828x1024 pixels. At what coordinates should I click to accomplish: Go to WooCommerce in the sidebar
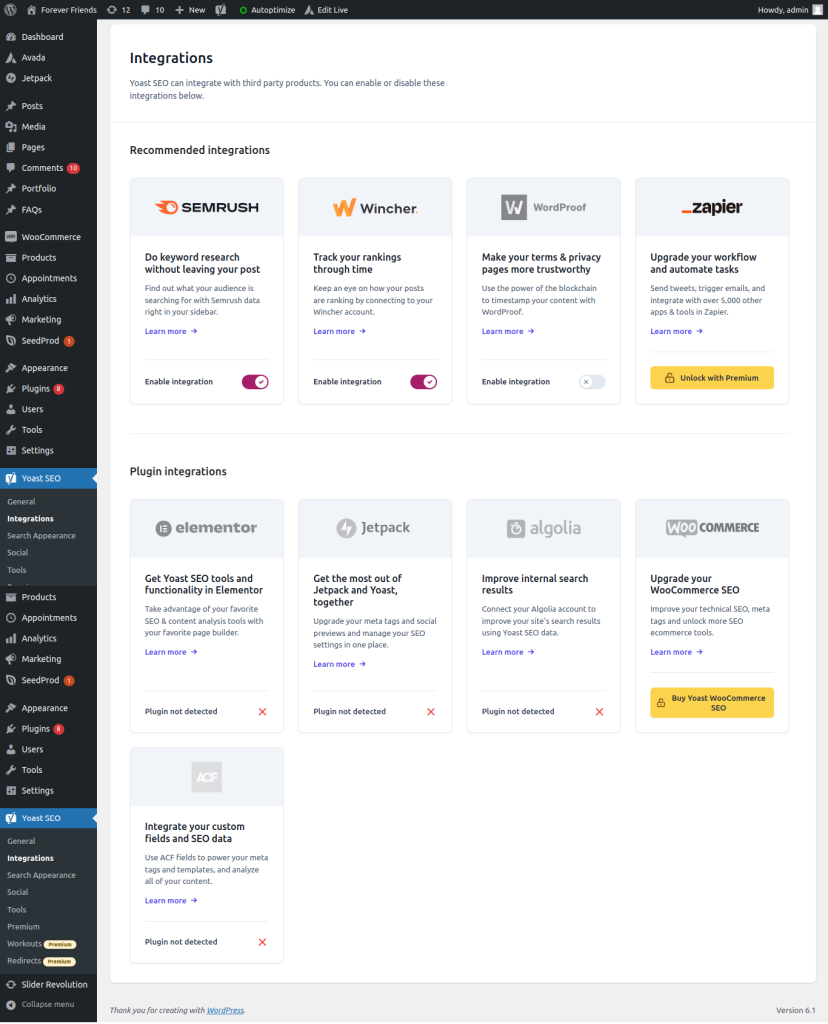pyautogui.click(x=51, y=237)
